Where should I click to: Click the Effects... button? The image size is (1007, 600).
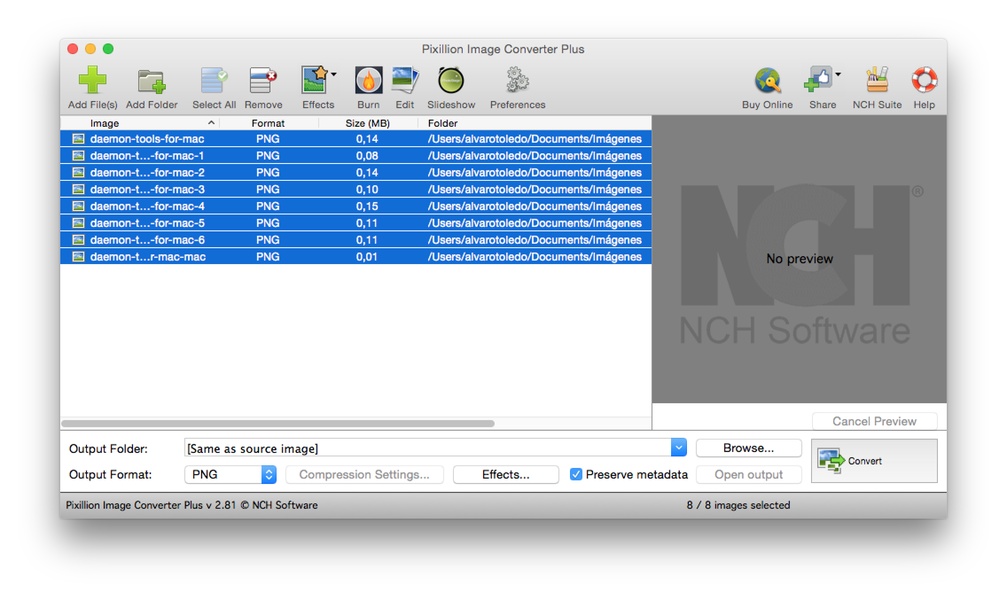pos(505,474)
